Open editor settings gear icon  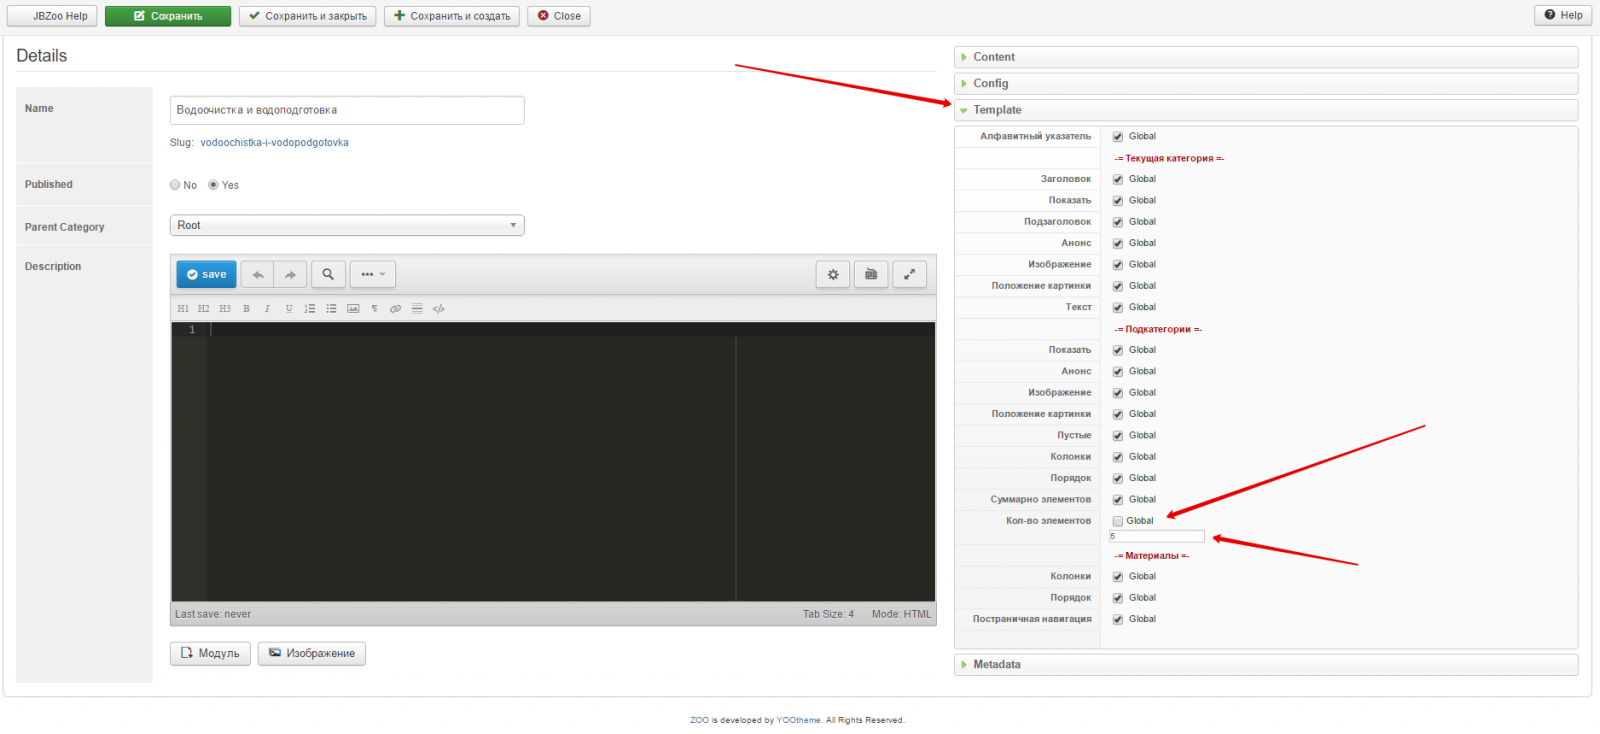[833, 274]
